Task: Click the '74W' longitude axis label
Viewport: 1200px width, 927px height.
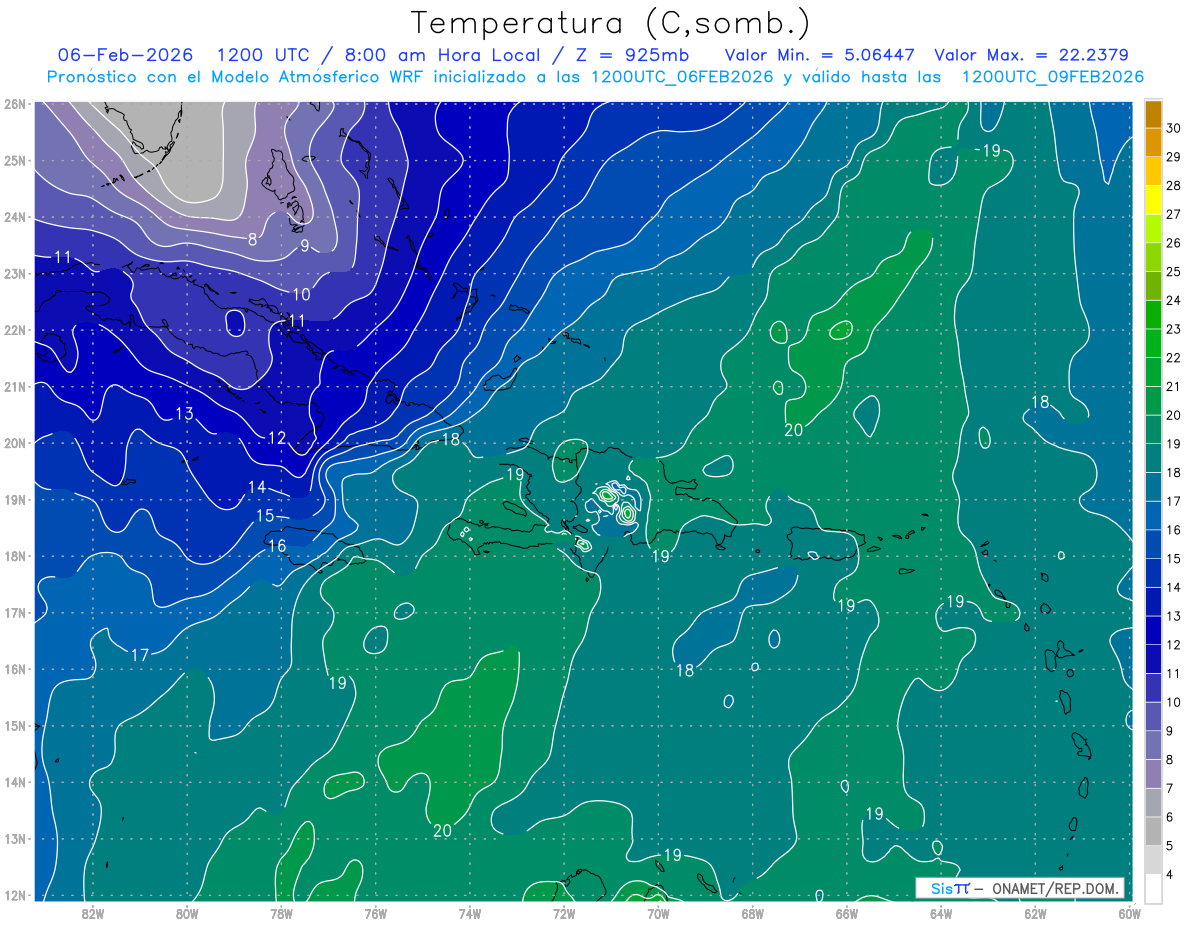Action: (x=469, y=913)
